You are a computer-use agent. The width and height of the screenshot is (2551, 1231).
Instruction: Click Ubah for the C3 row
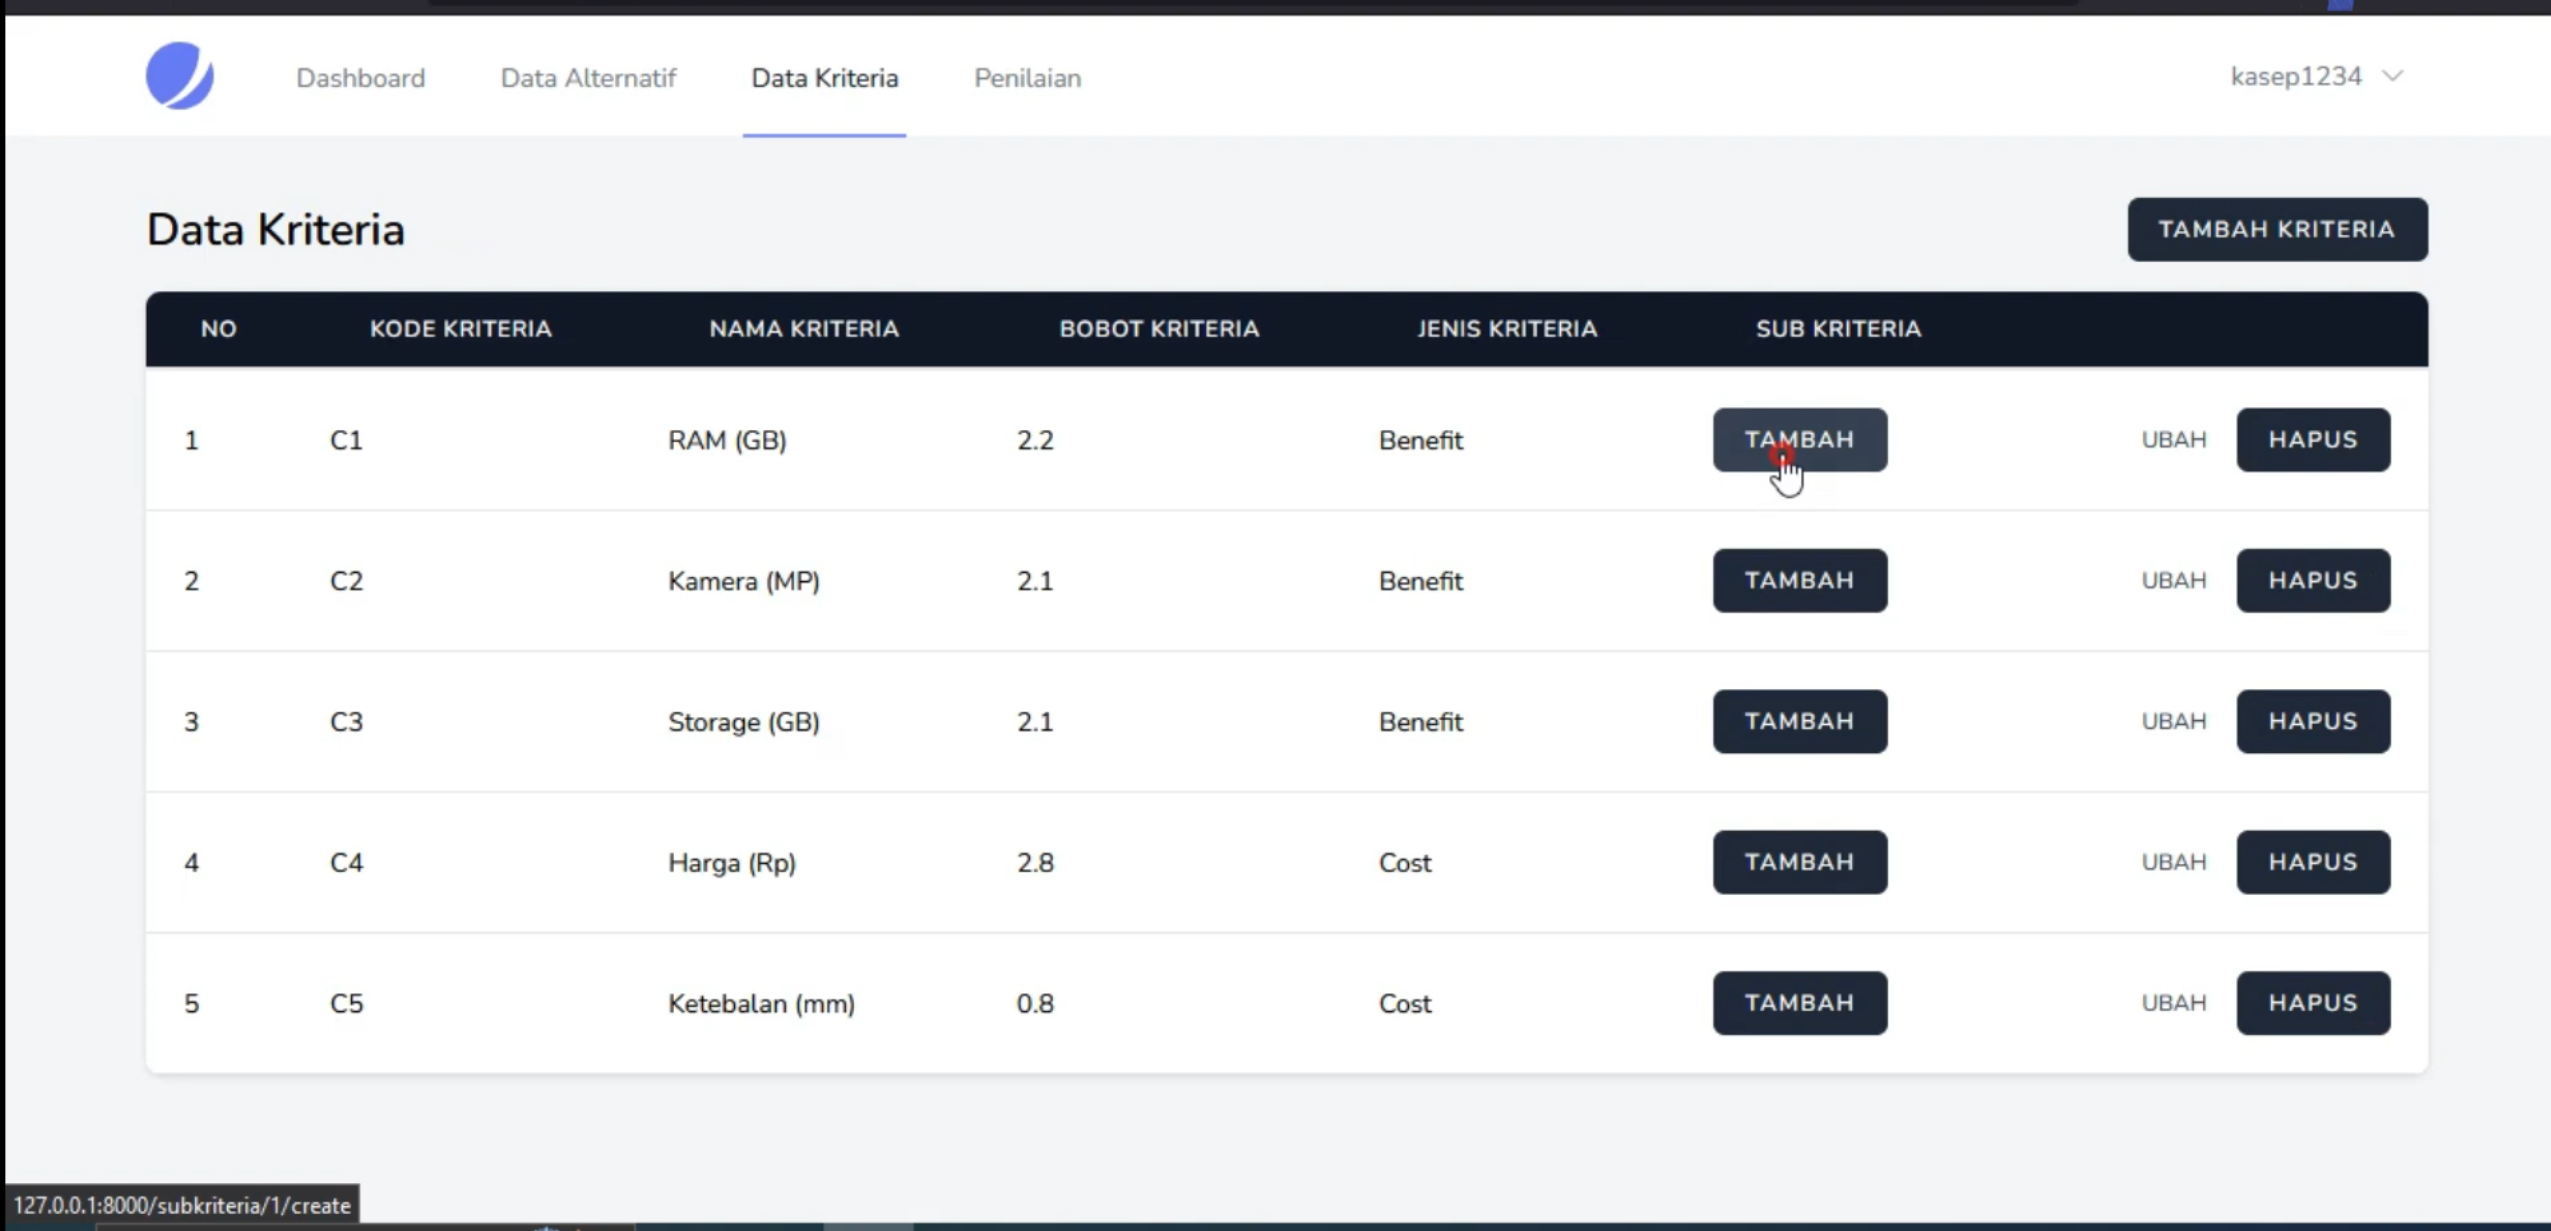point(2173,721)
